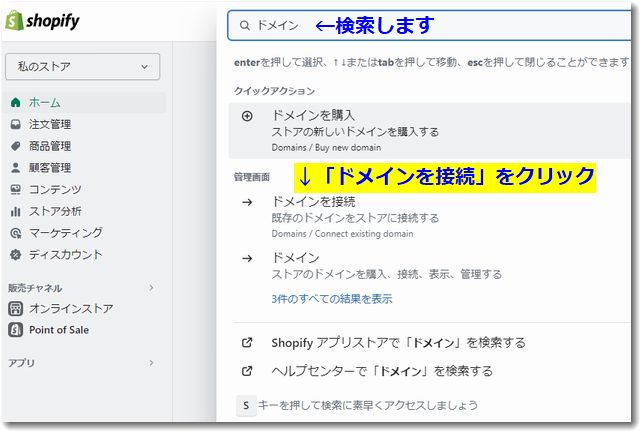Image resolution: width=640 pixels, height=431 pixels.
Task: Click アプリ section heading
Action: coord(22,363)
